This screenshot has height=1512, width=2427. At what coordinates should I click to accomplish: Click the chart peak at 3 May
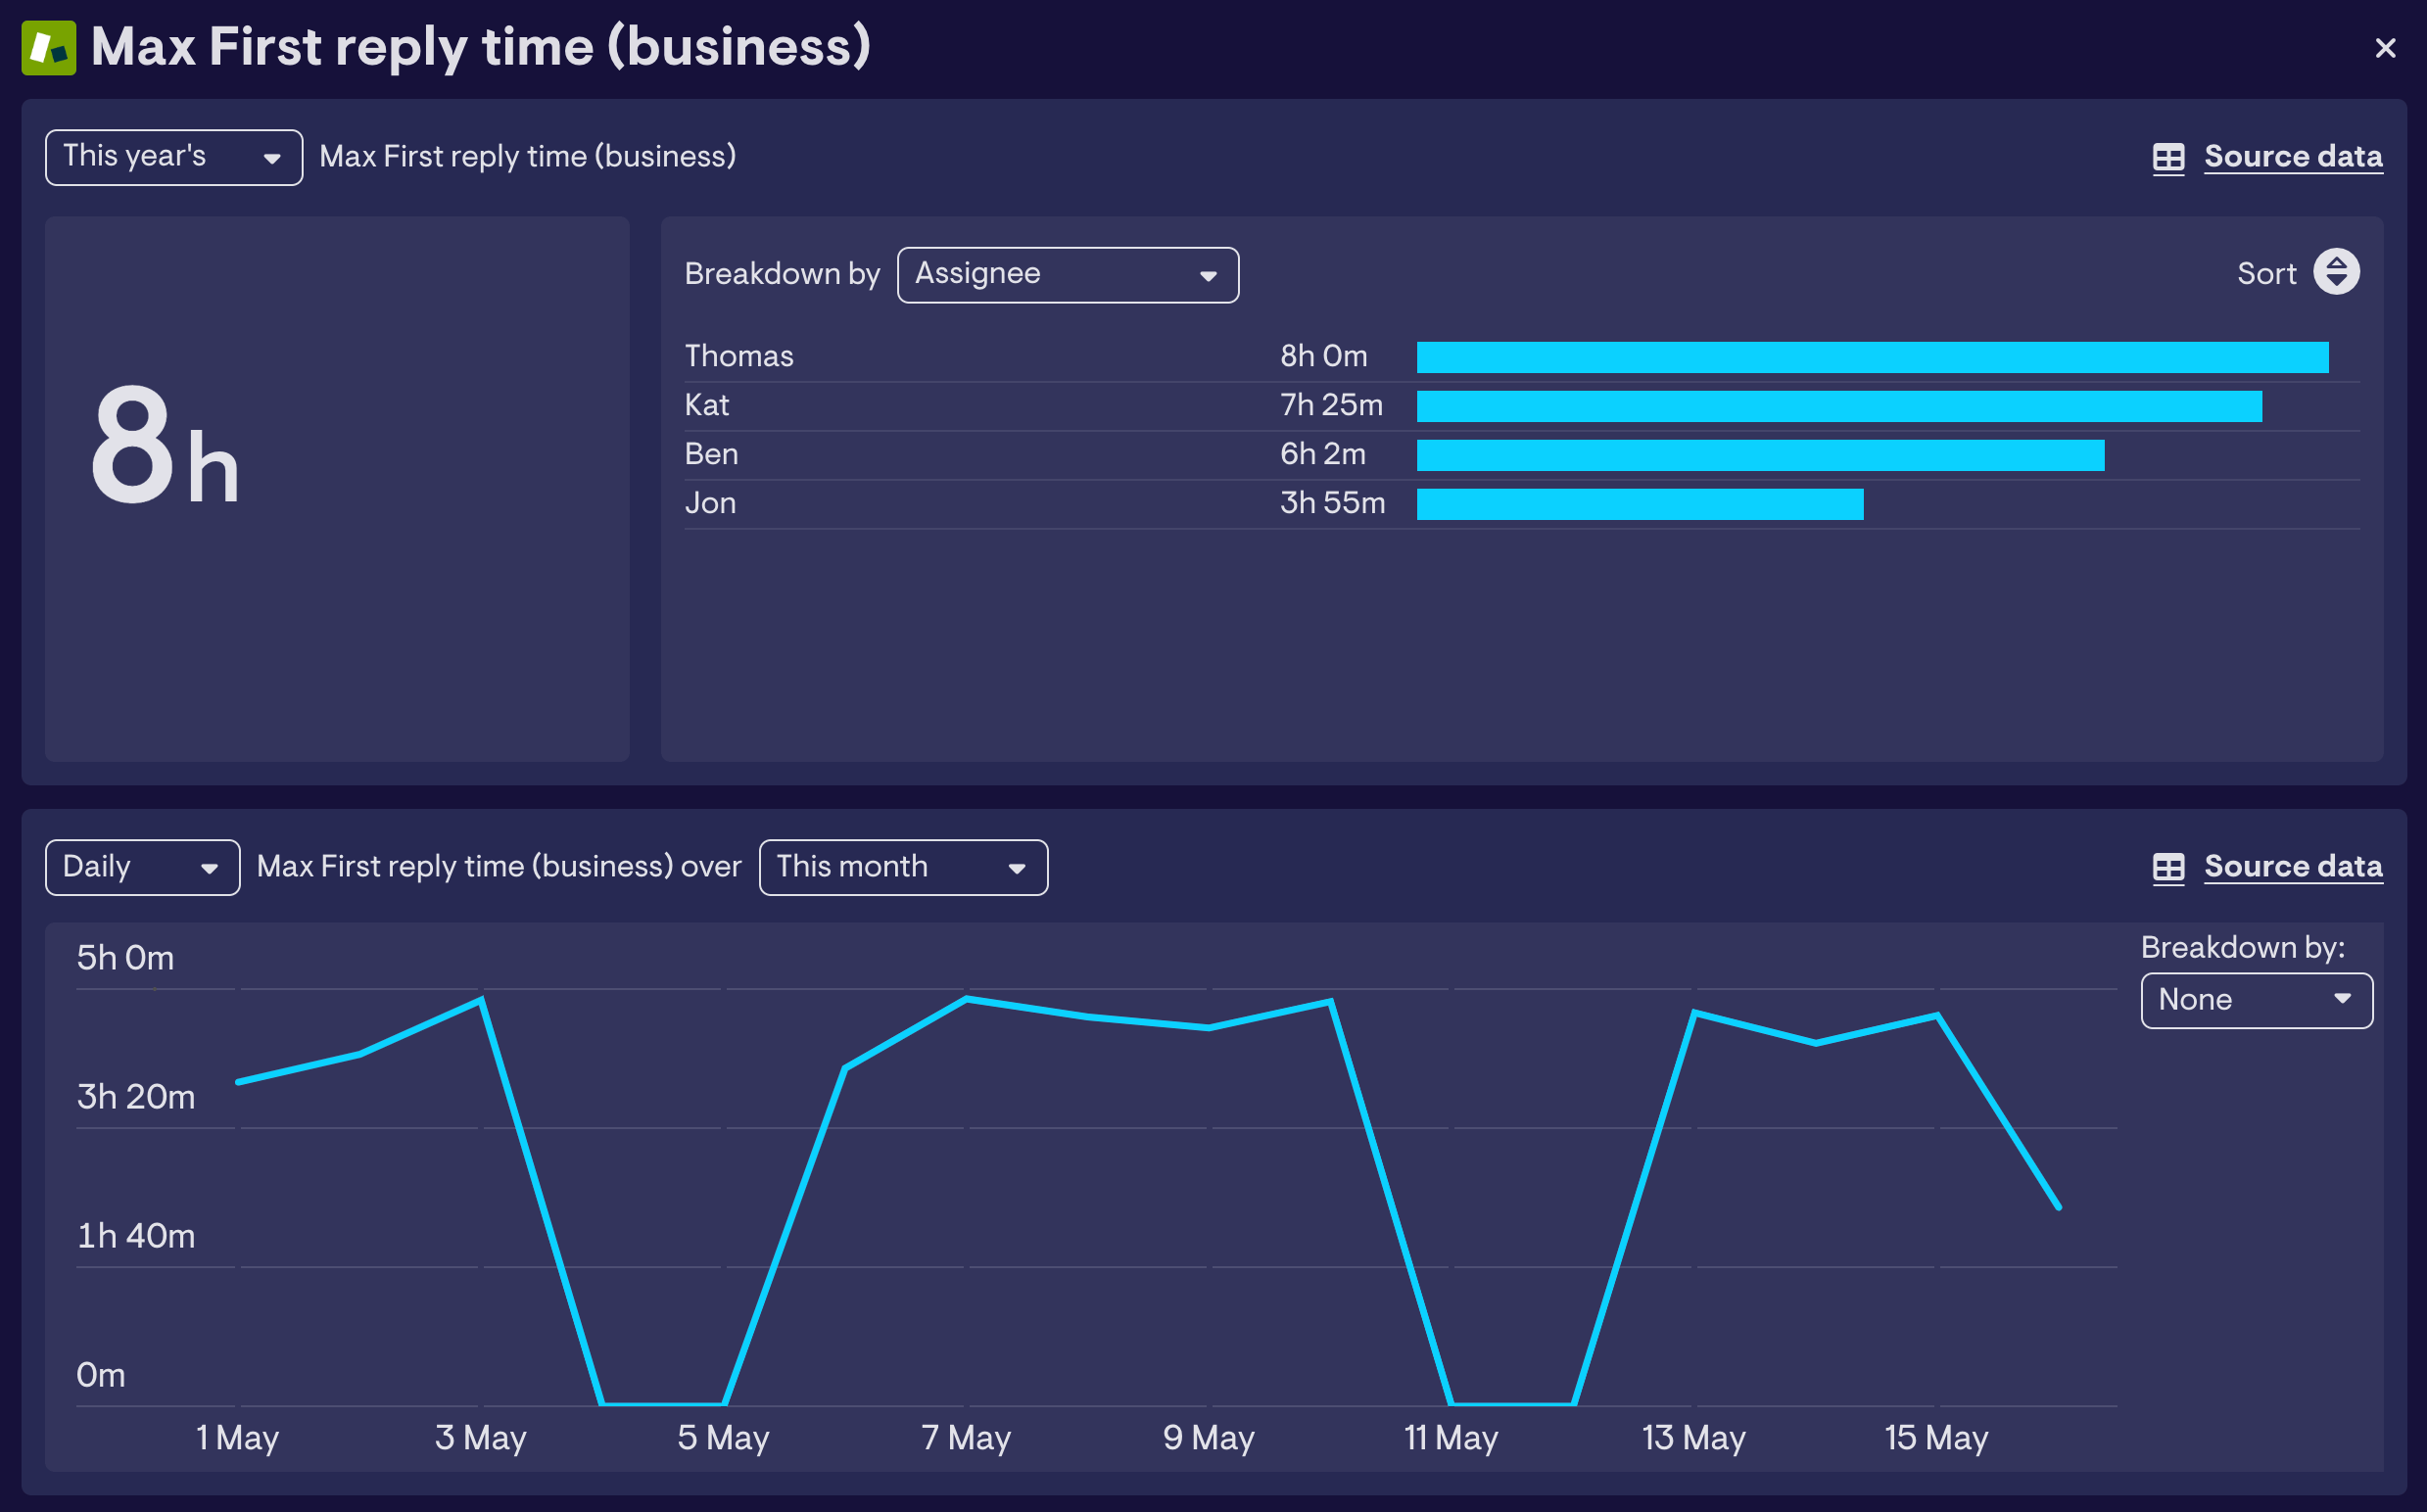tap(481, 999)
